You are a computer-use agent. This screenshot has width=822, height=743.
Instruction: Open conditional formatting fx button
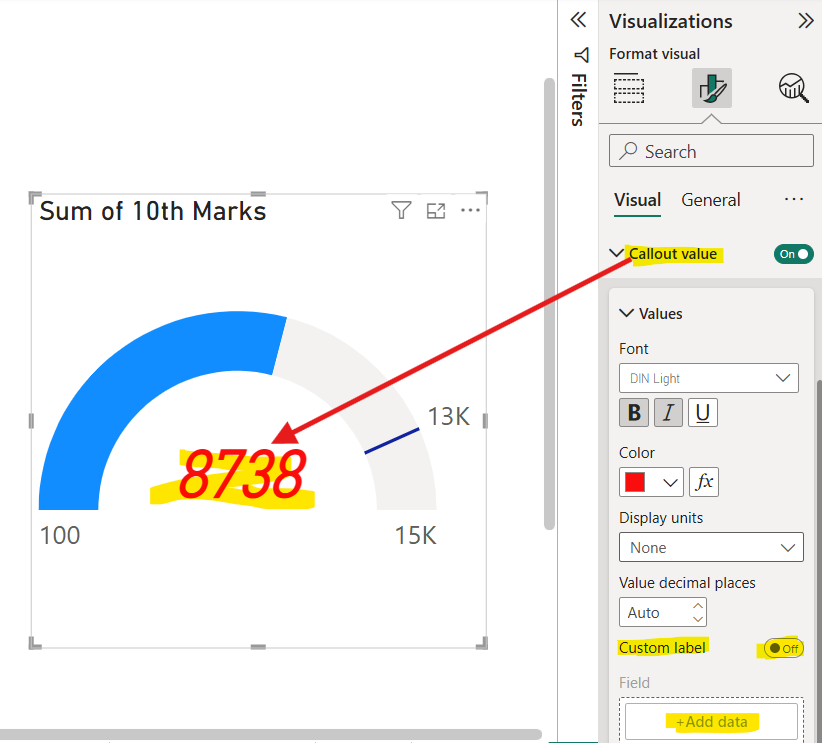[x=704, y=482]
